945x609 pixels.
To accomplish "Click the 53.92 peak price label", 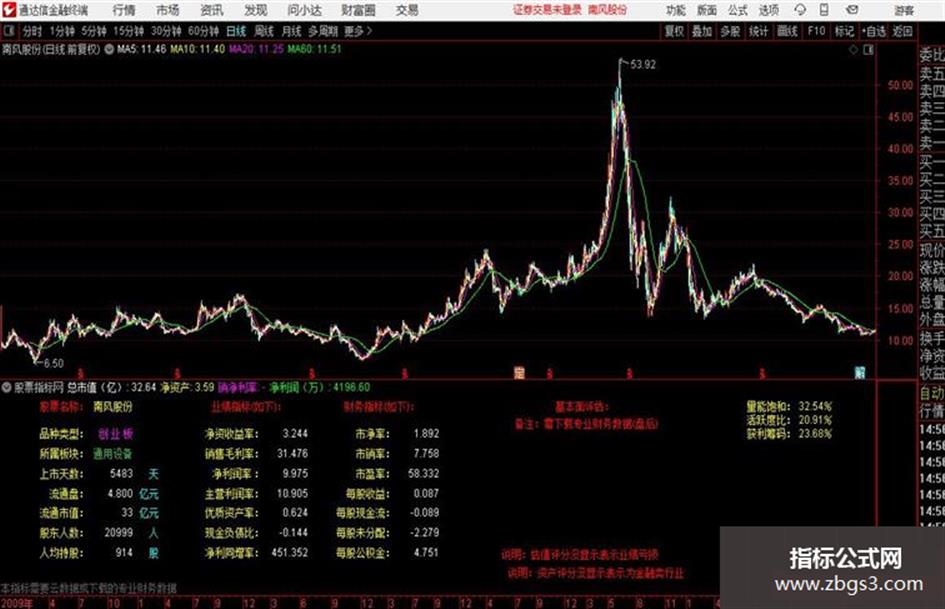I will coord(643,65).
